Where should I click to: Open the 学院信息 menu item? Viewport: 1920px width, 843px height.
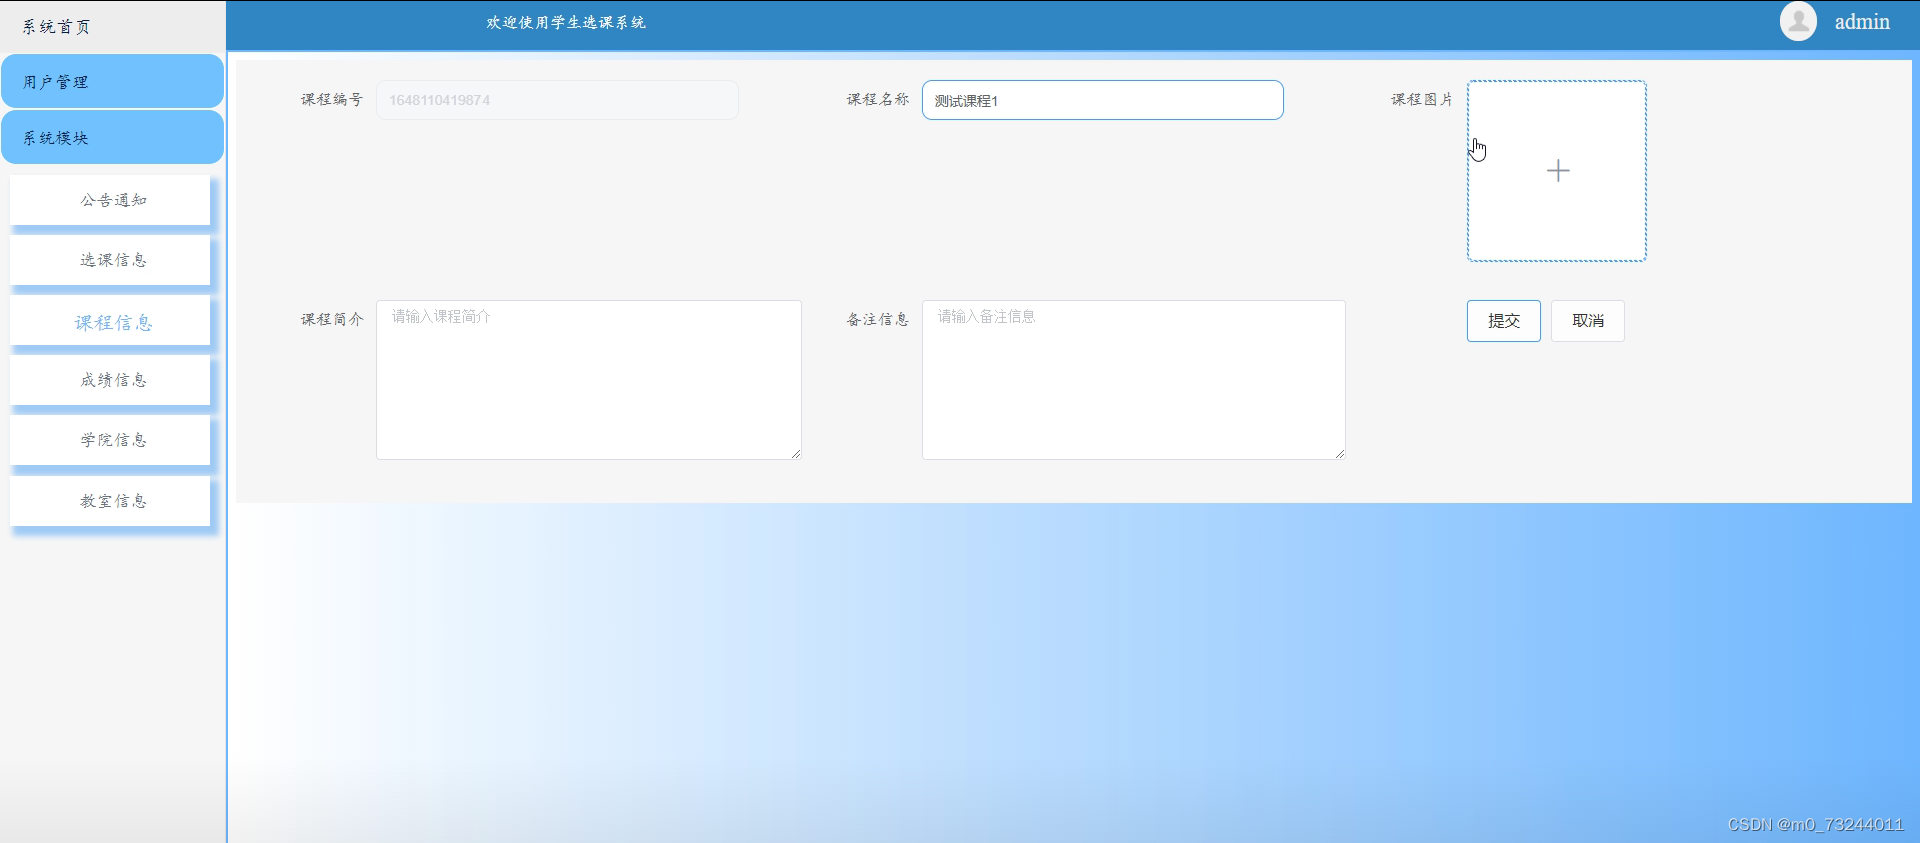pos(110,440)
